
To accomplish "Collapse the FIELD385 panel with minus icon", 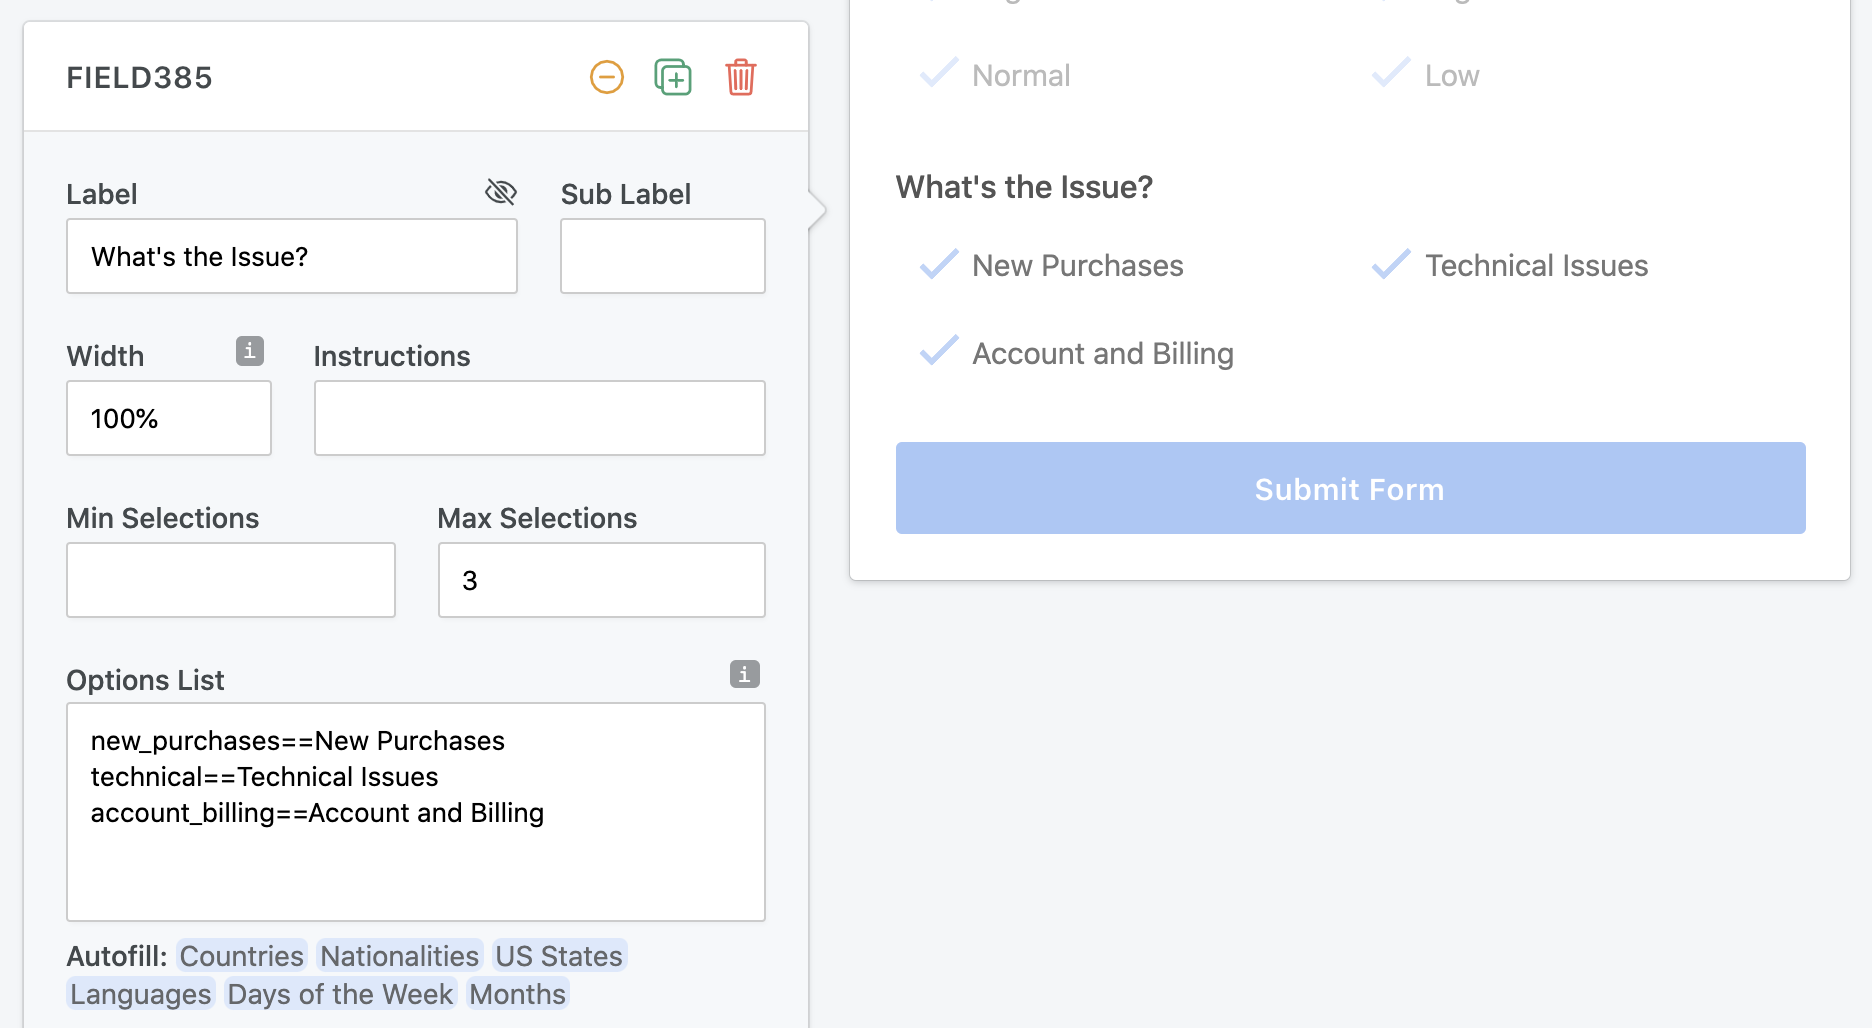I will pos(607,77).
